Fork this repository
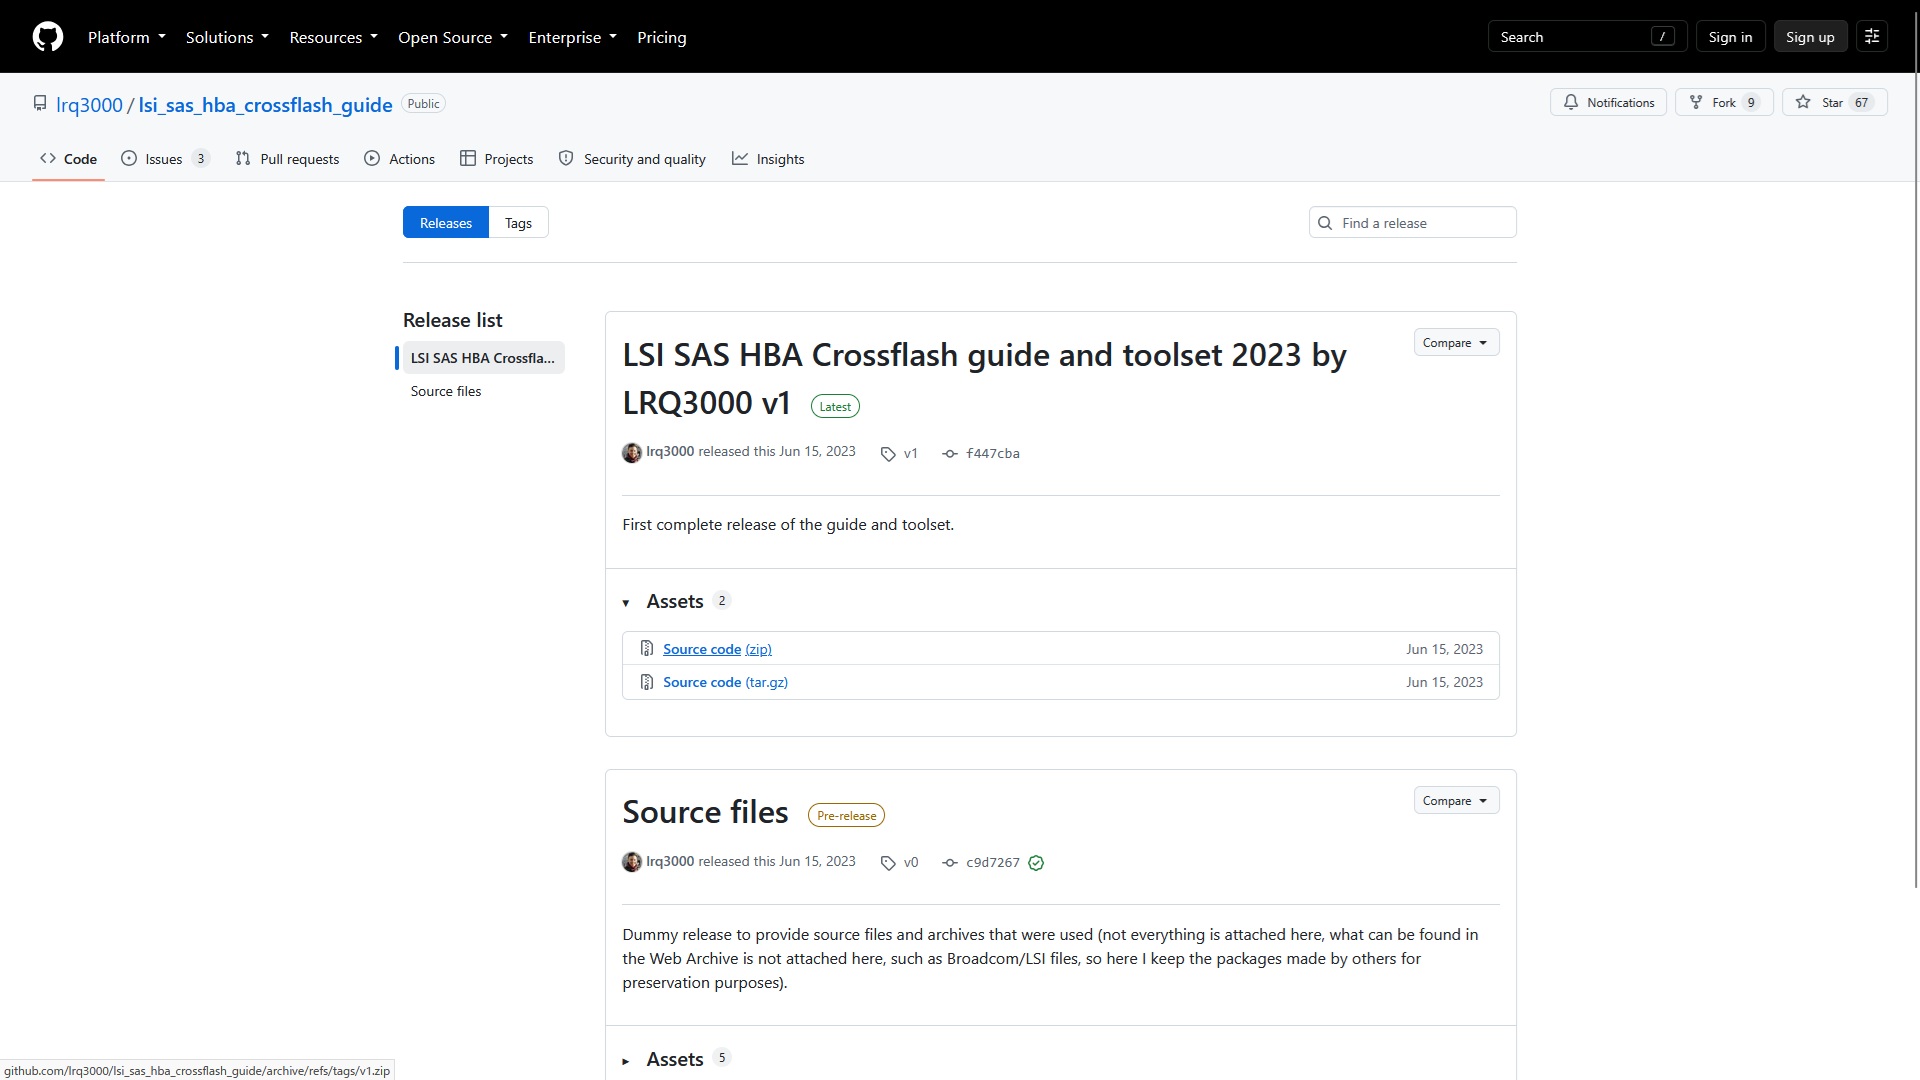 click(x=1724, y=102)
